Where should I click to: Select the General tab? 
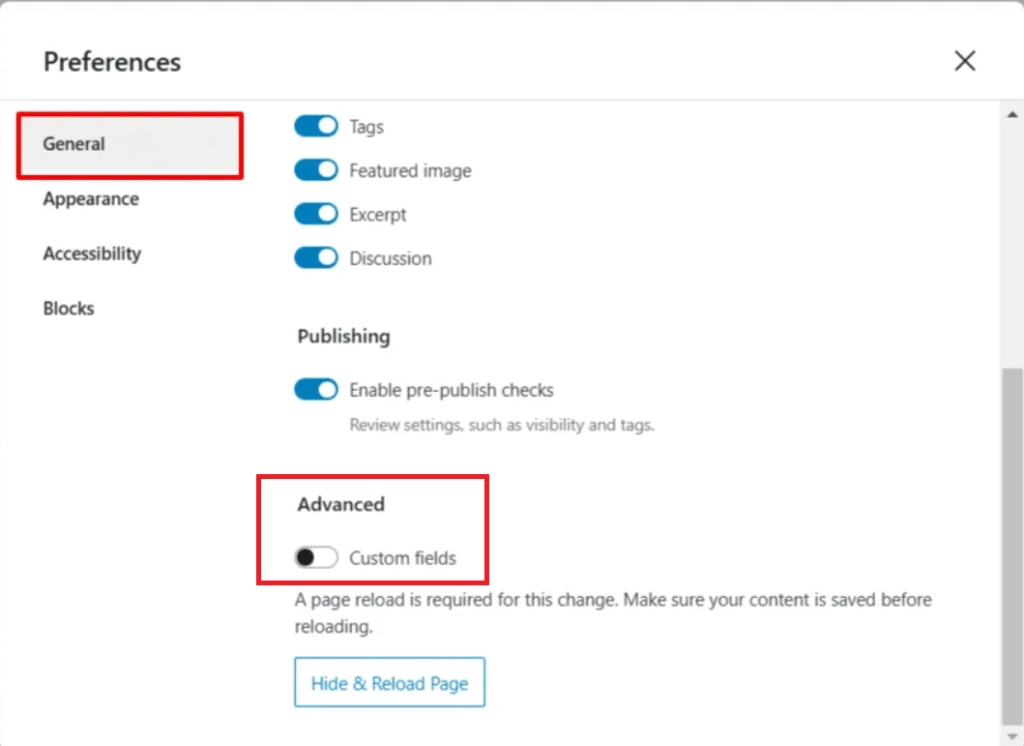130,144
